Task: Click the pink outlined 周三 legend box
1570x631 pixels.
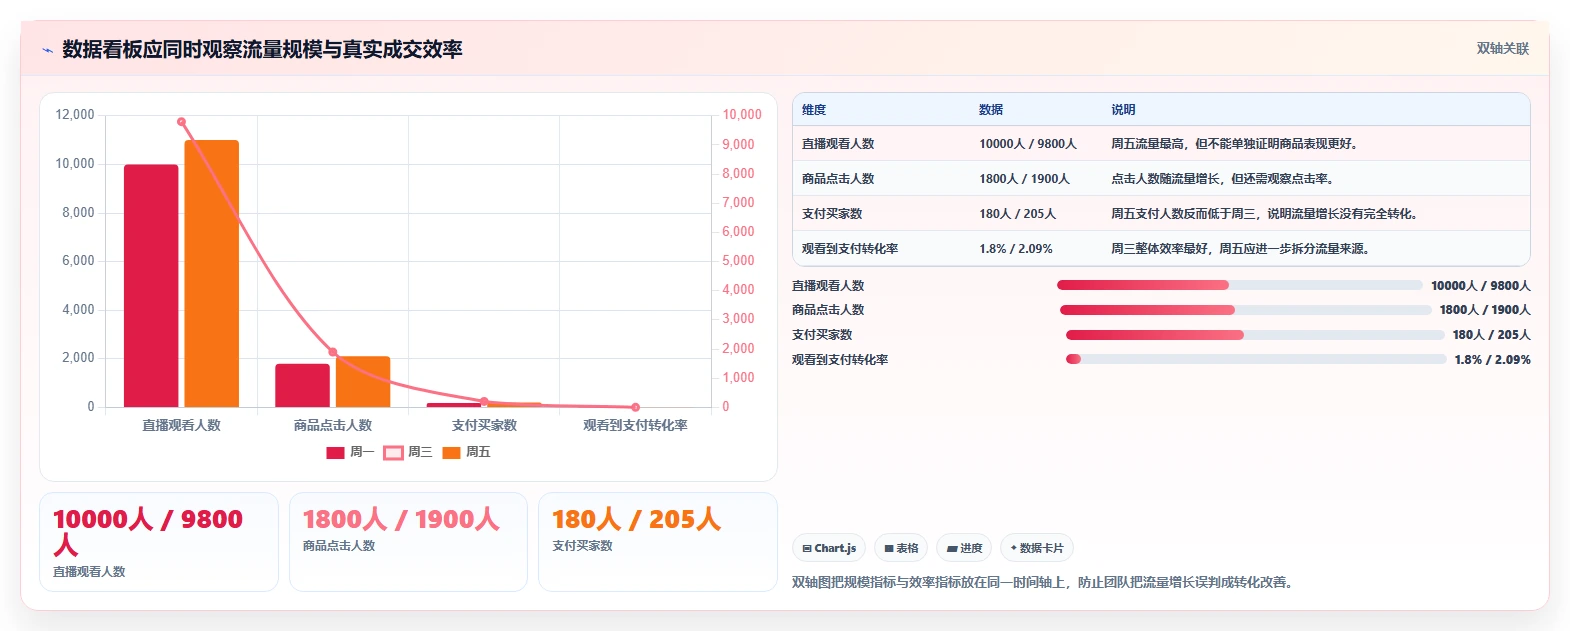Action: click(x=393, y=453)
